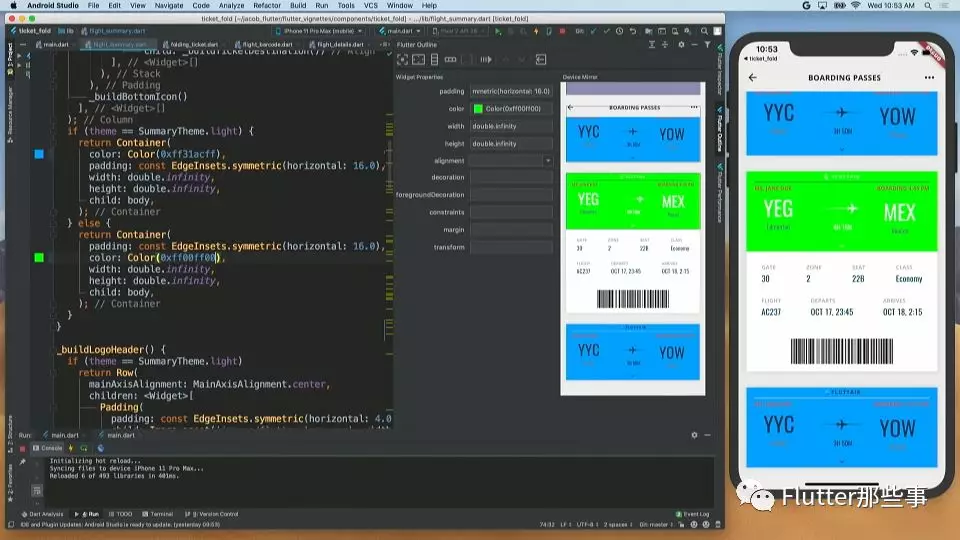Switch to folding_ticket.dart editor tab

pos(190,45)
